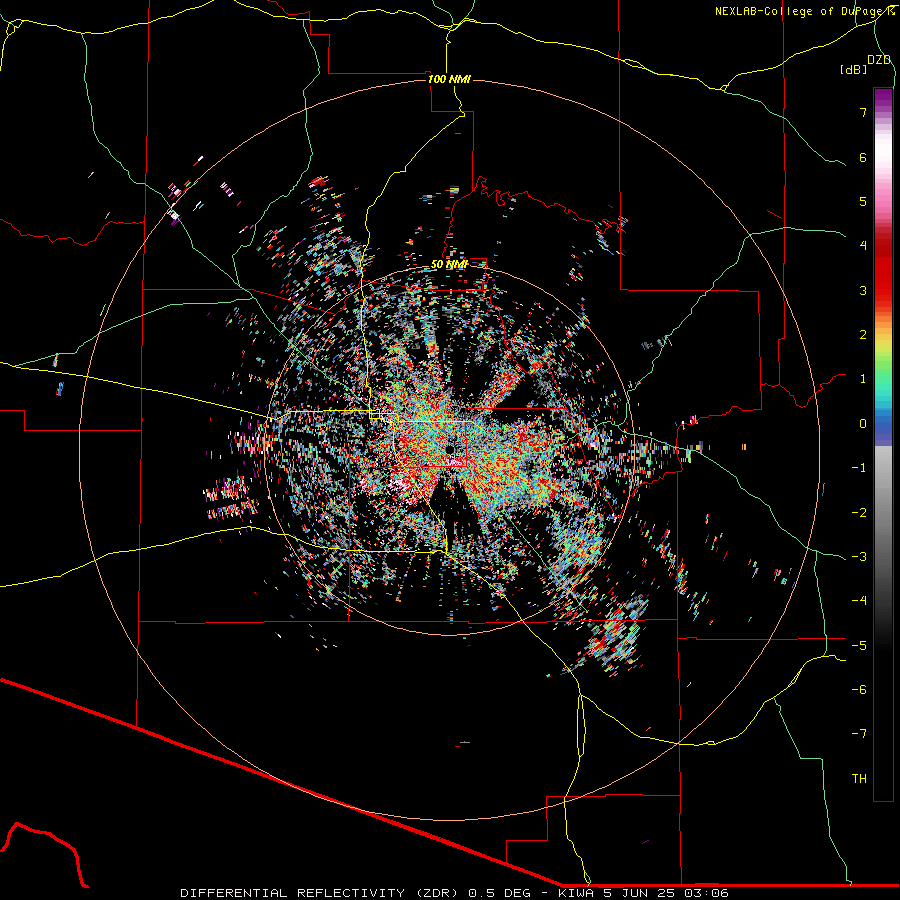Screen dimensions: 900x900
Task: Click the legend value 2
Action: (863, 335)
